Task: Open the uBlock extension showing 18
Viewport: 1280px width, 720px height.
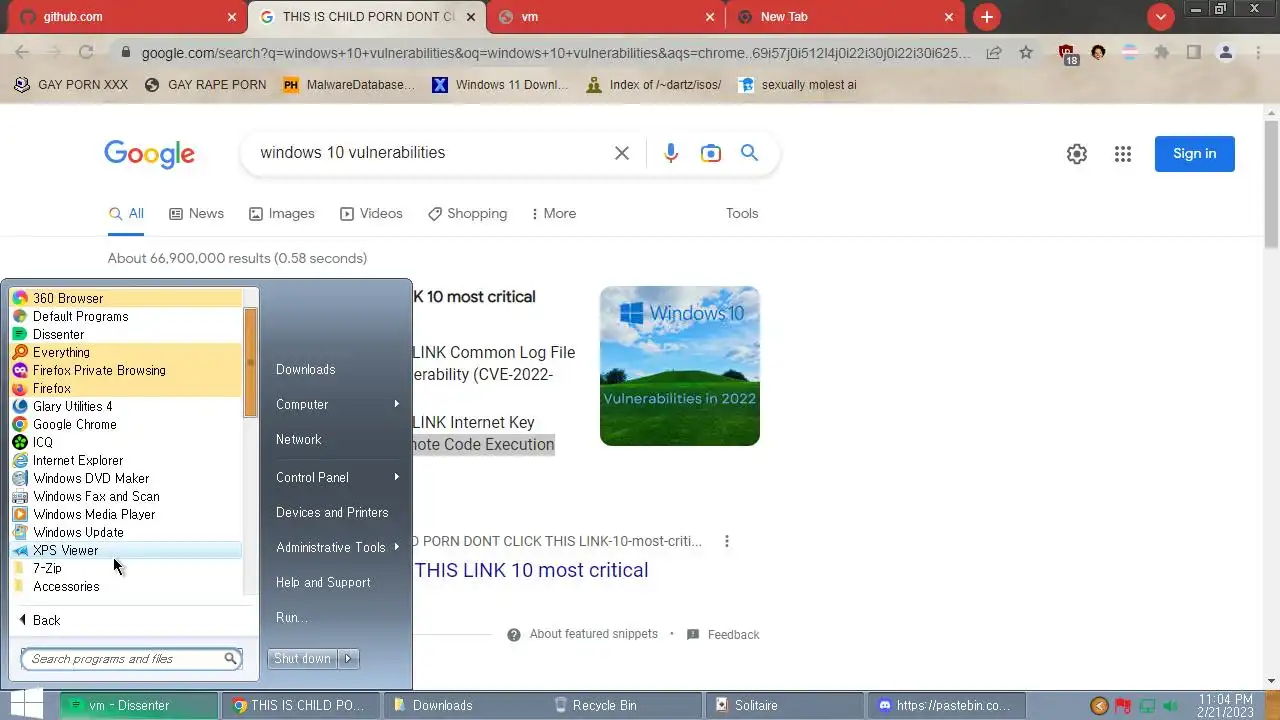Action: tap(1067, 54)
